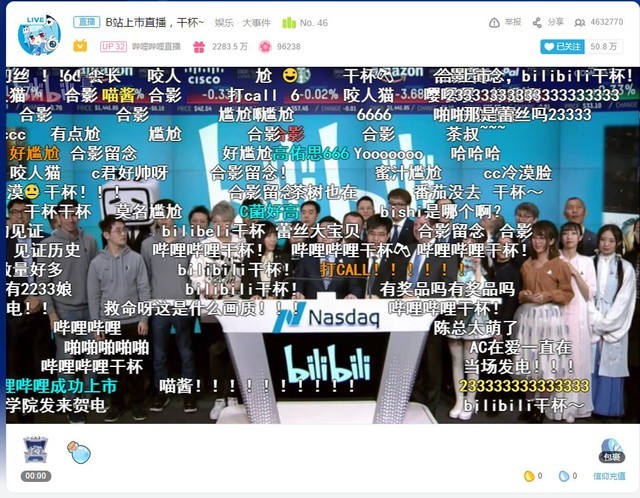Open the 包裹 backpack icon
Image resolution: width=640 pixels, height=498 pixels.
pyautogui.click(x=612, y=451)
